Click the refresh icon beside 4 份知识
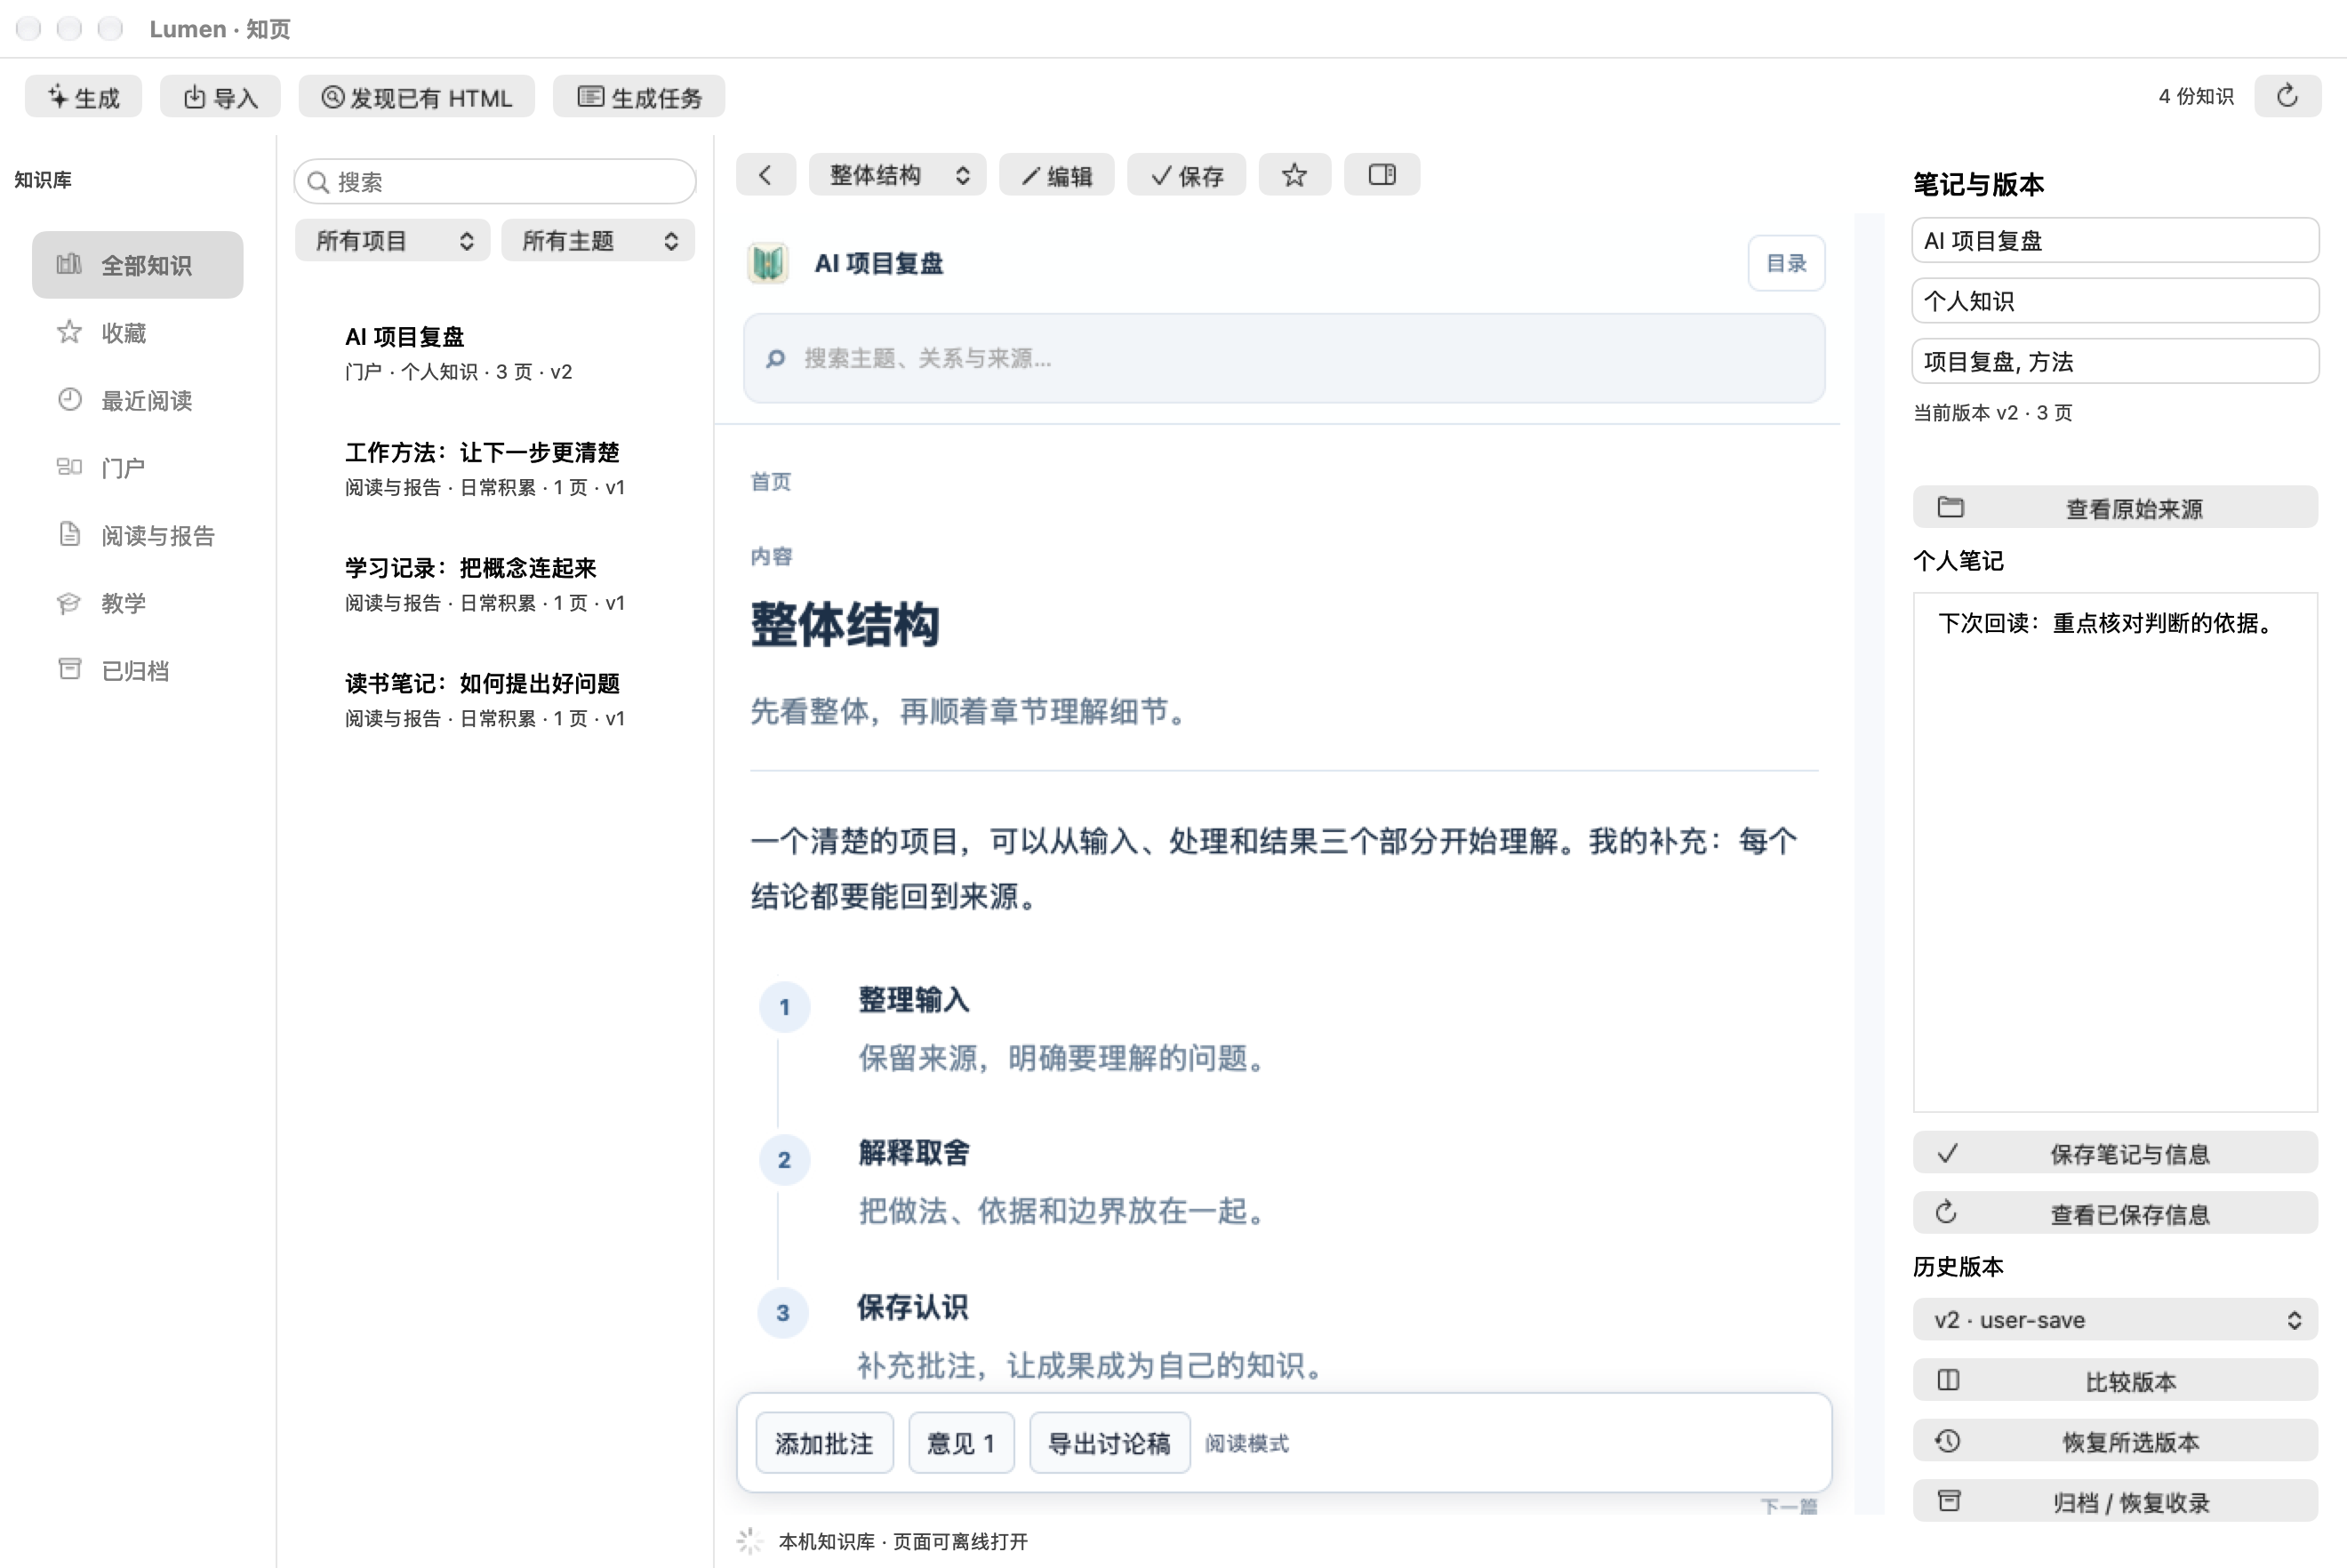 pos(2287,96)
